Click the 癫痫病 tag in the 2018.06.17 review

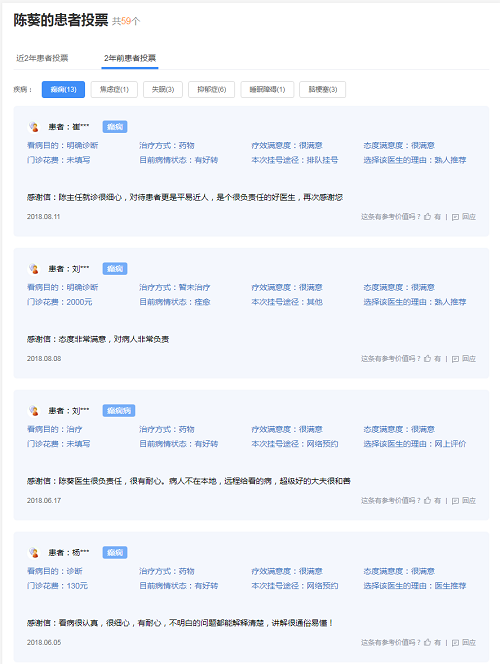point(119,410)
